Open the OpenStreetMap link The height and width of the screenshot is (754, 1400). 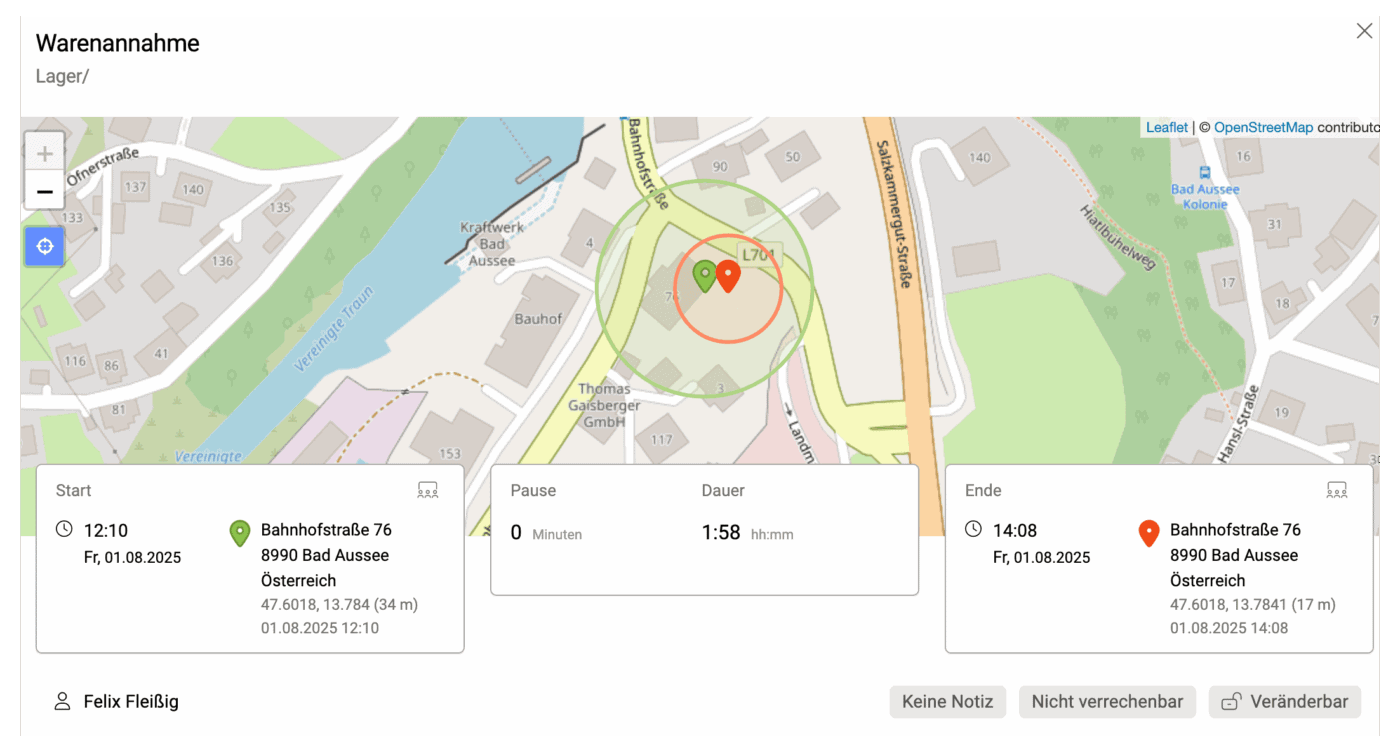coord(1263,127)
